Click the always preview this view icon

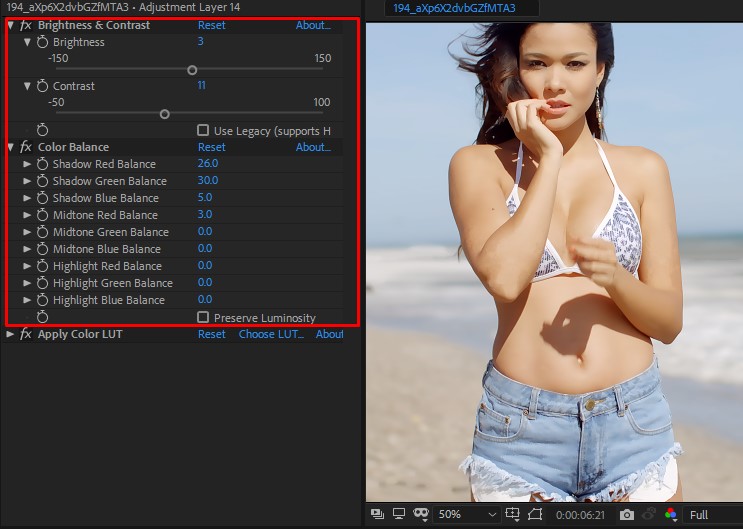point(378,514)
